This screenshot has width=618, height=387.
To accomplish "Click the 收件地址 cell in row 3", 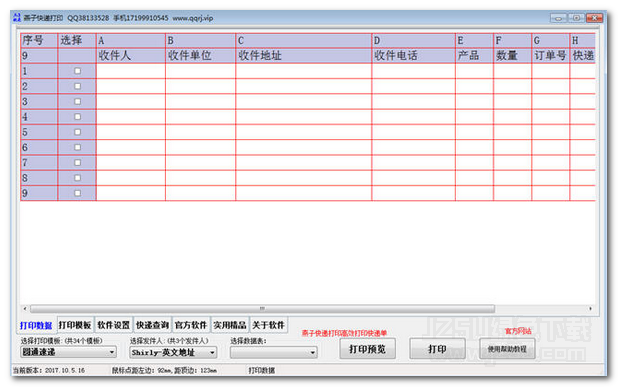I will click(303, 102).
